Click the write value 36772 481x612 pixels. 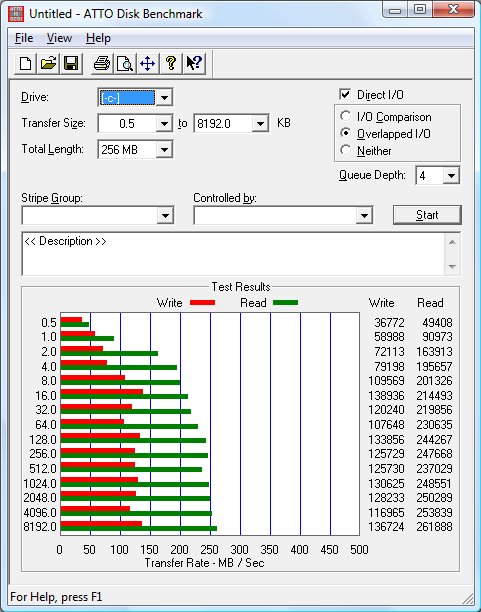[389, 323]
